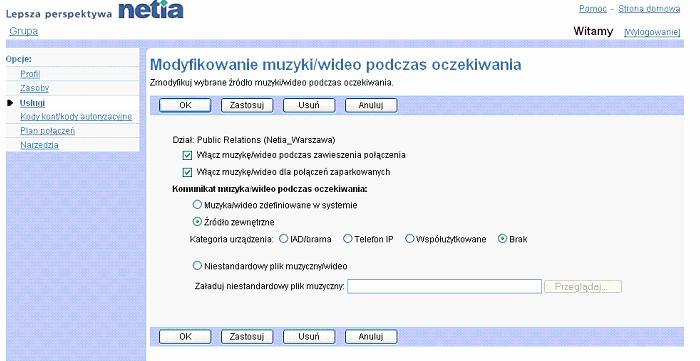
Task: Click the top Anuluj button
Action: (371, 105)
